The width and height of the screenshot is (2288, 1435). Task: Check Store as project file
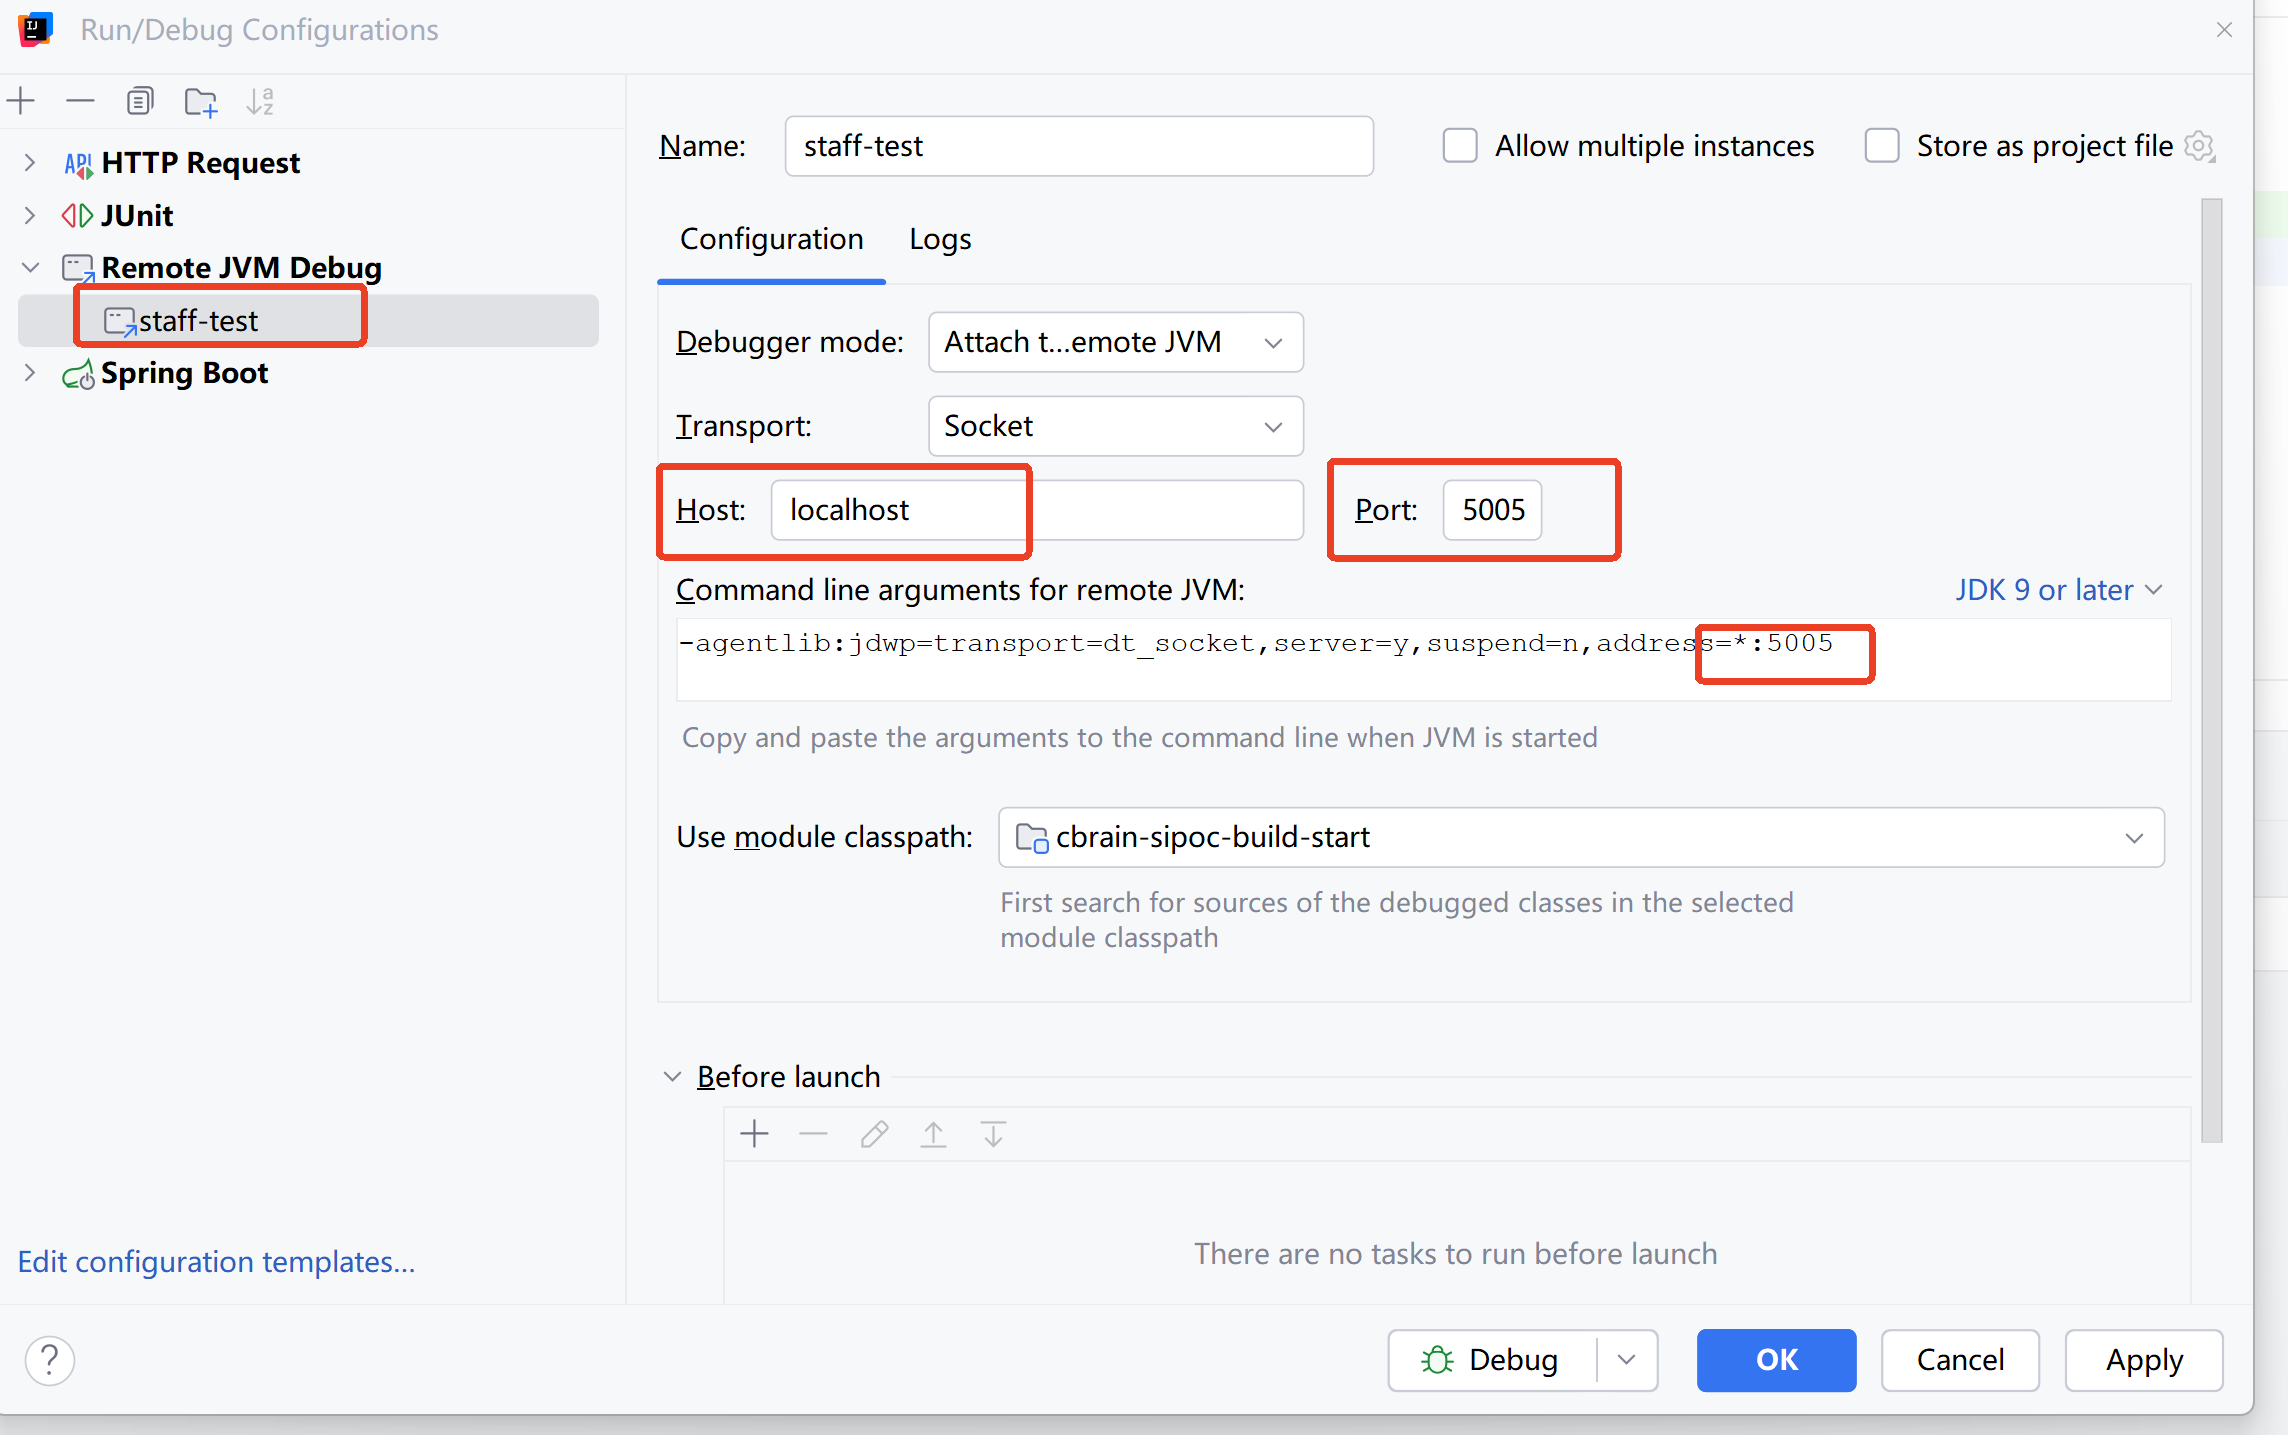tap(1882, 146)
